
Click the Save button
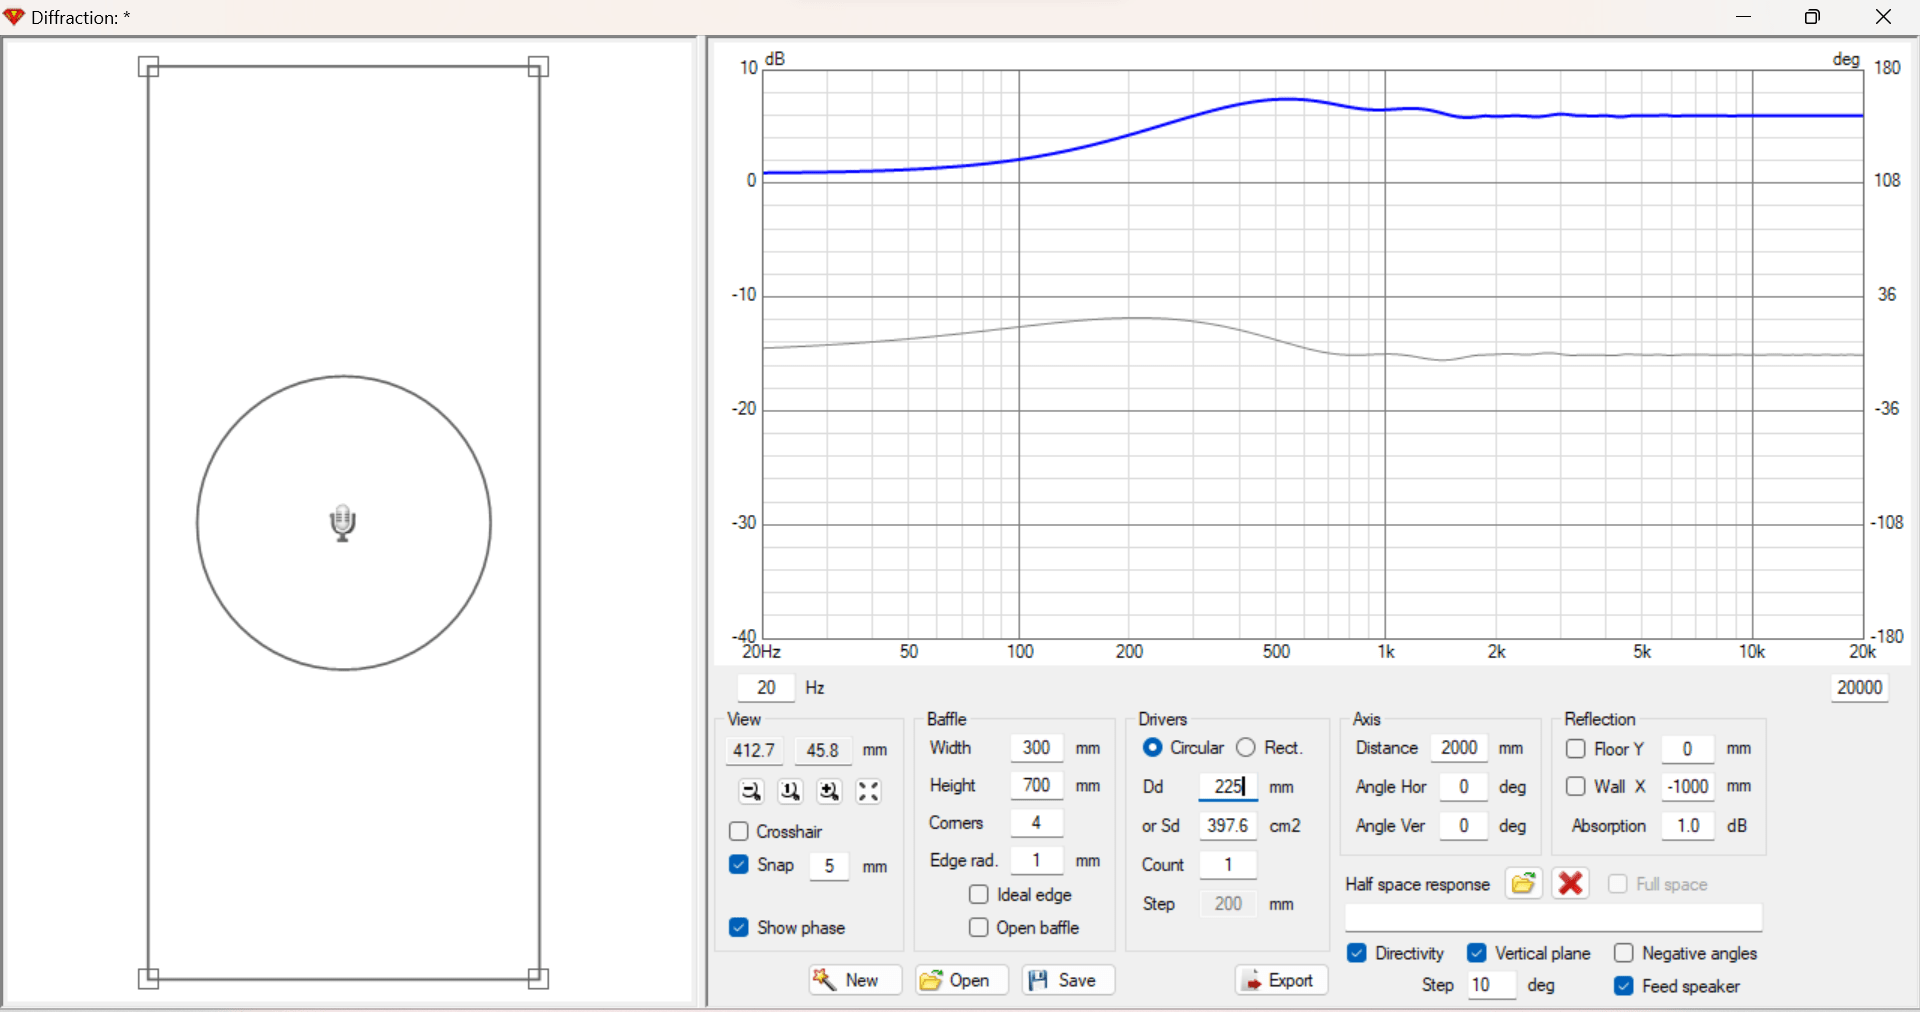(1068, 980)
